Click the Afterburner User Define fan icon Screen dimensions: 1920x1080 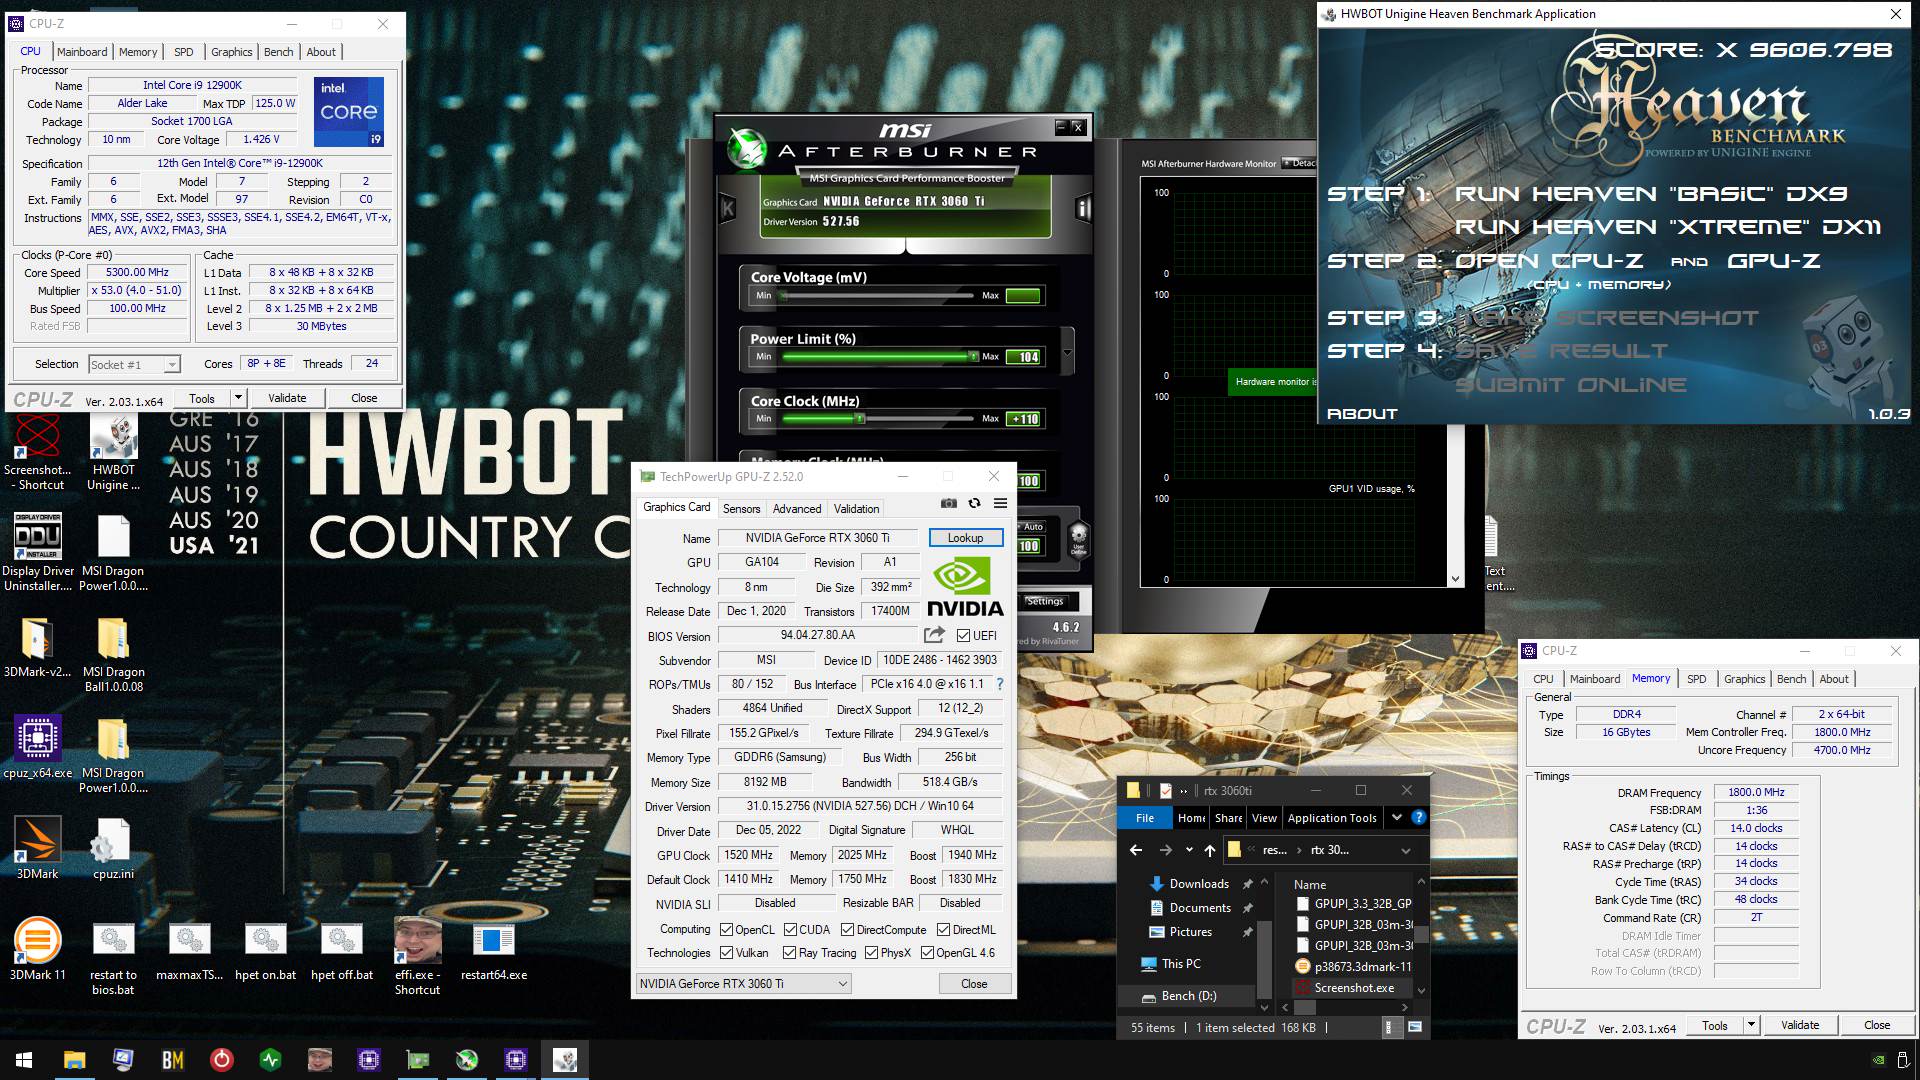(1078, 538)
